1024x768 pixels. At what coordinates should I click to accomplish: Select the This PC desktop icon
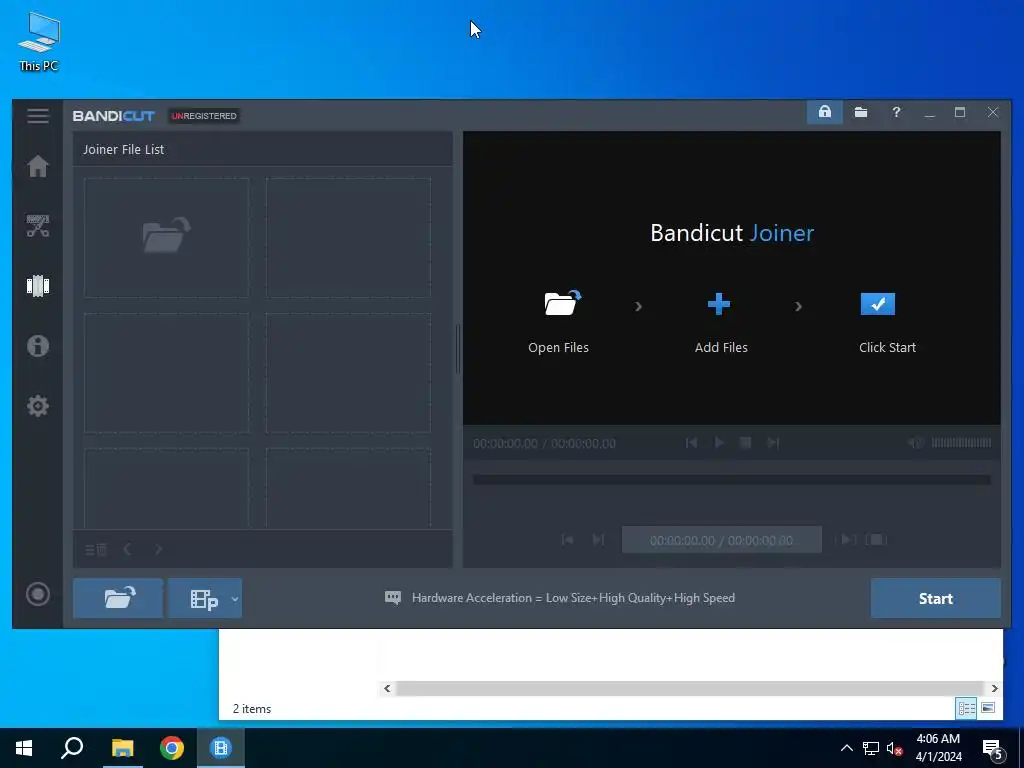(39, 42)
